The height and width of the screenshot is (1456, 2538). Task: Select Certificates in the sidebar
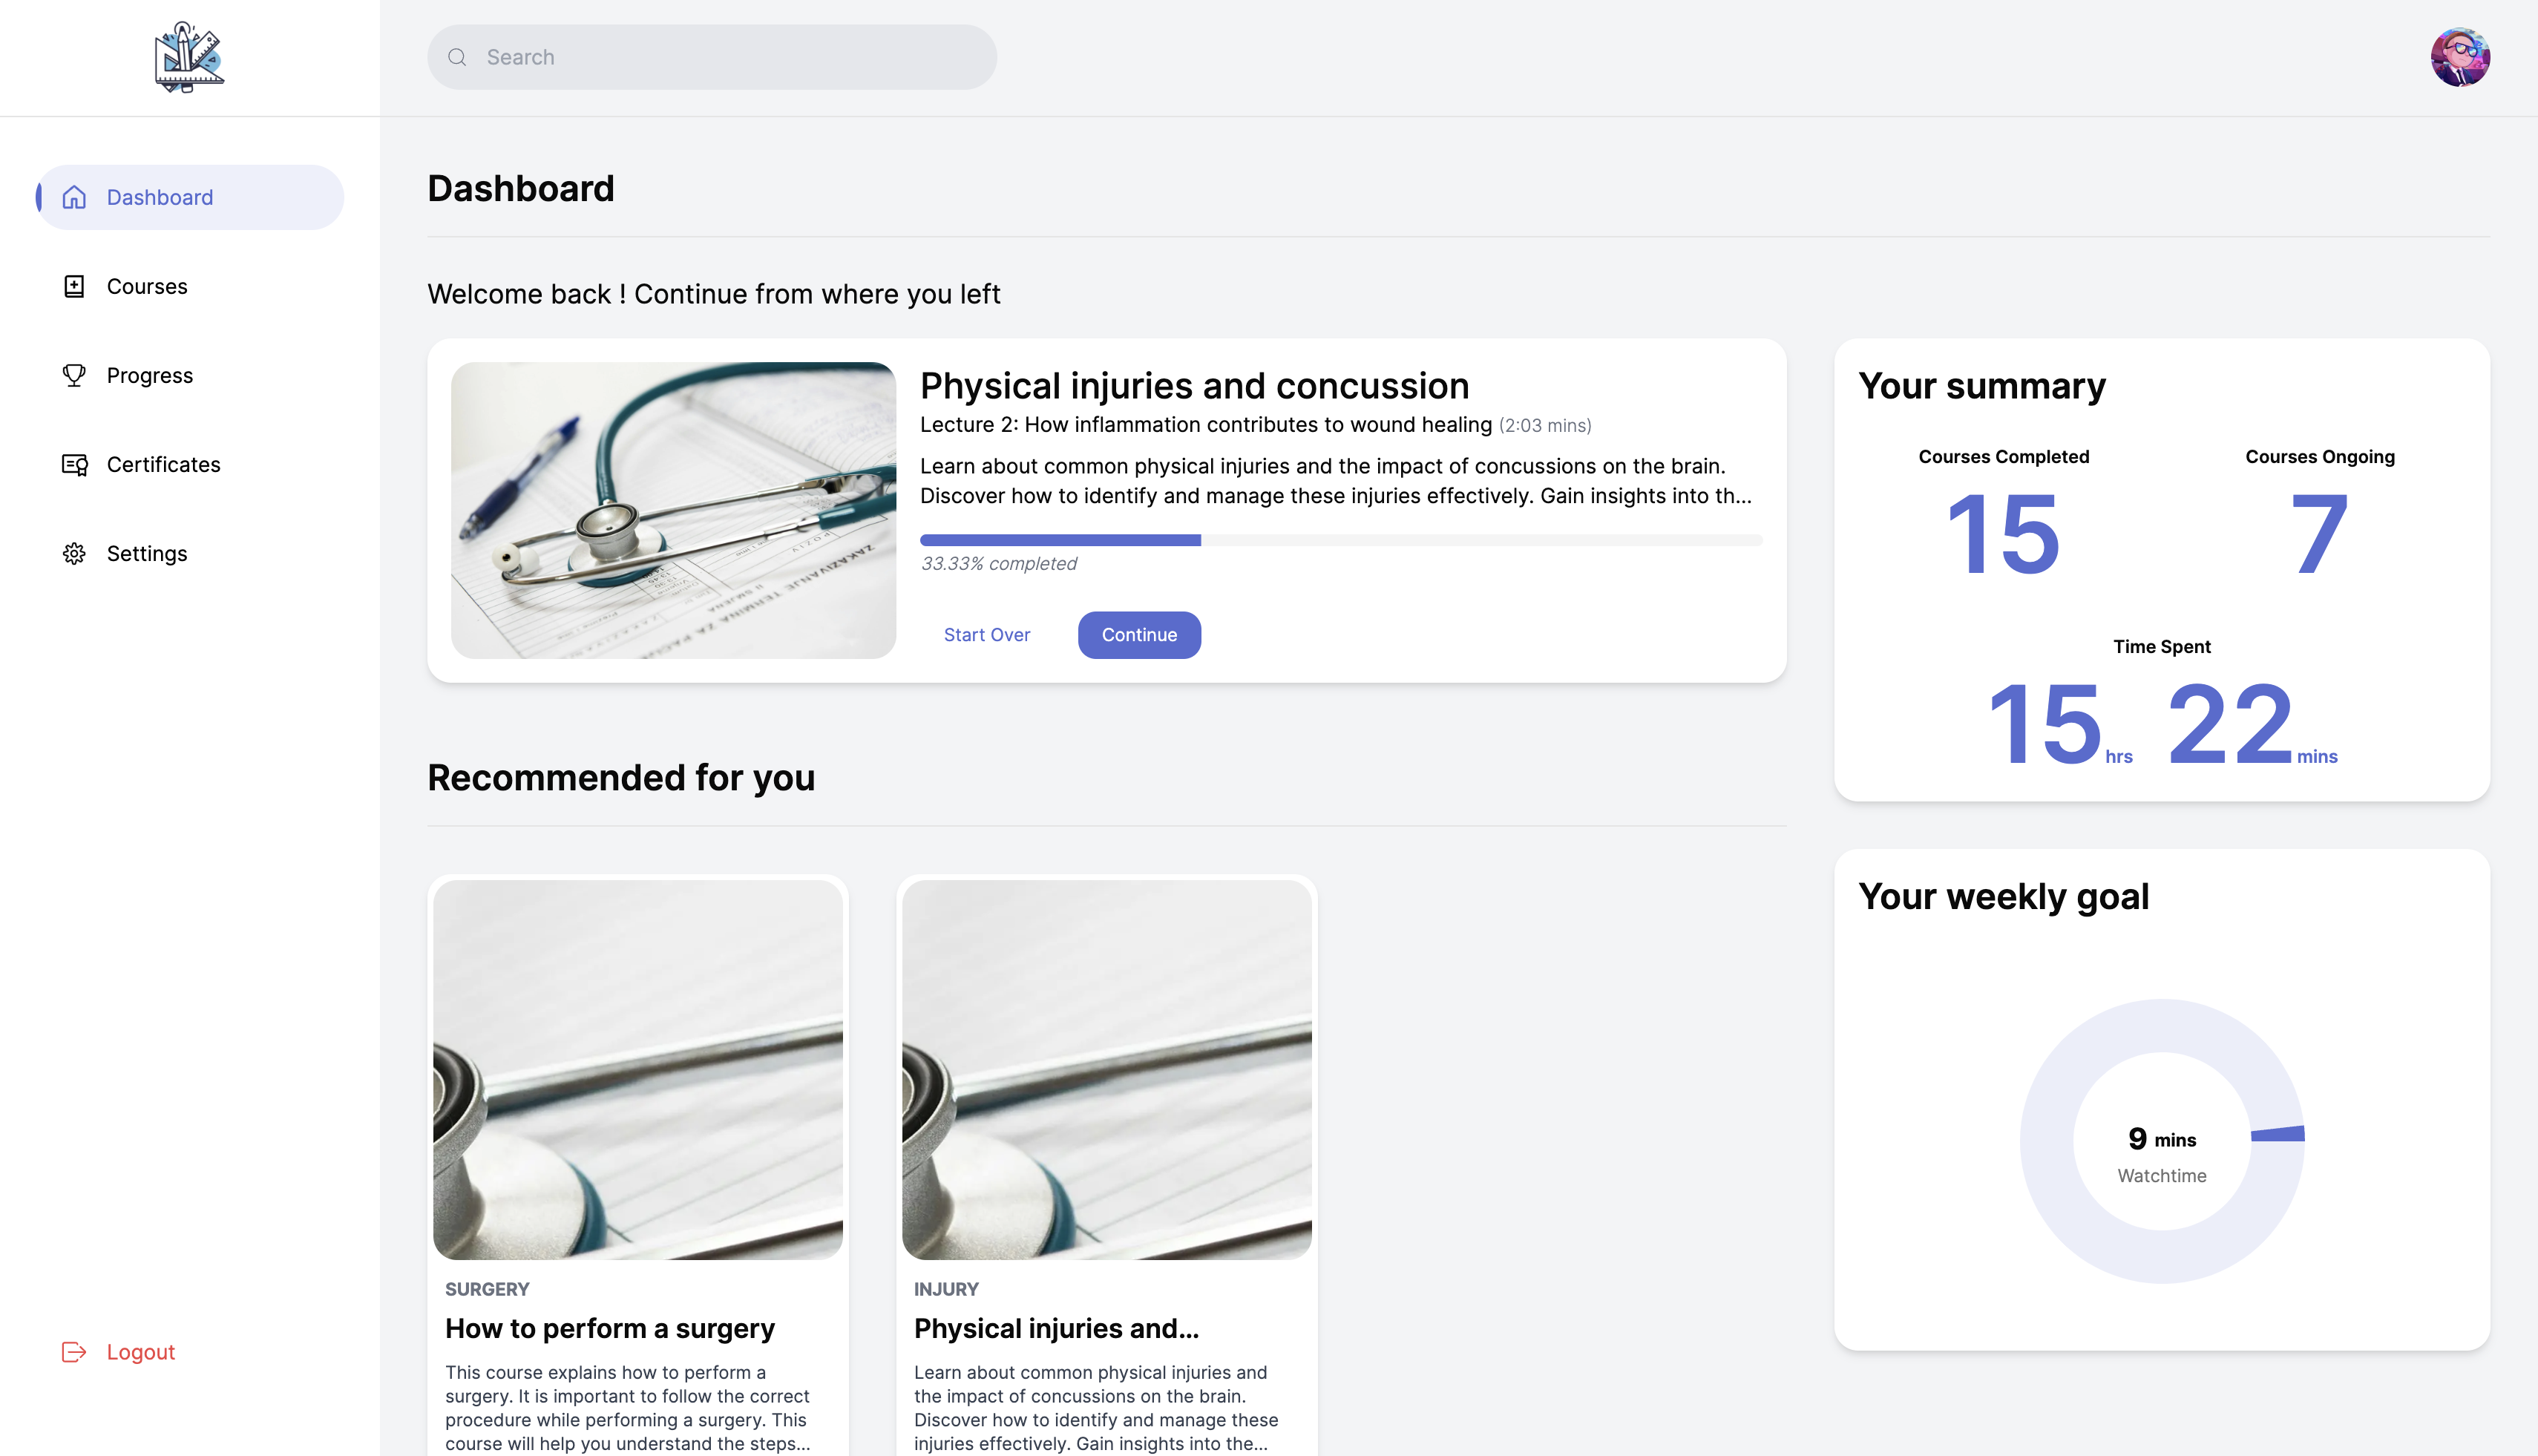[164, 464]
